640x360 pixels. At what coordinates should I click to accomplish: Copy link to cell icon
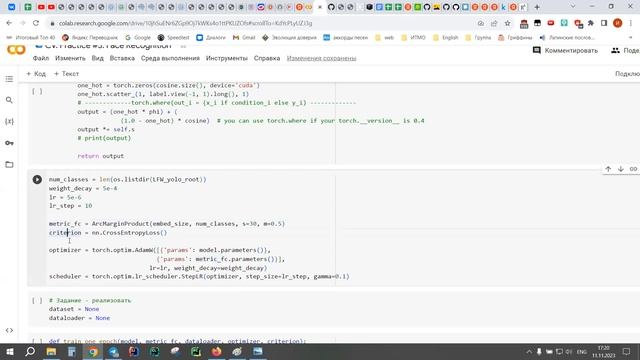633,169
